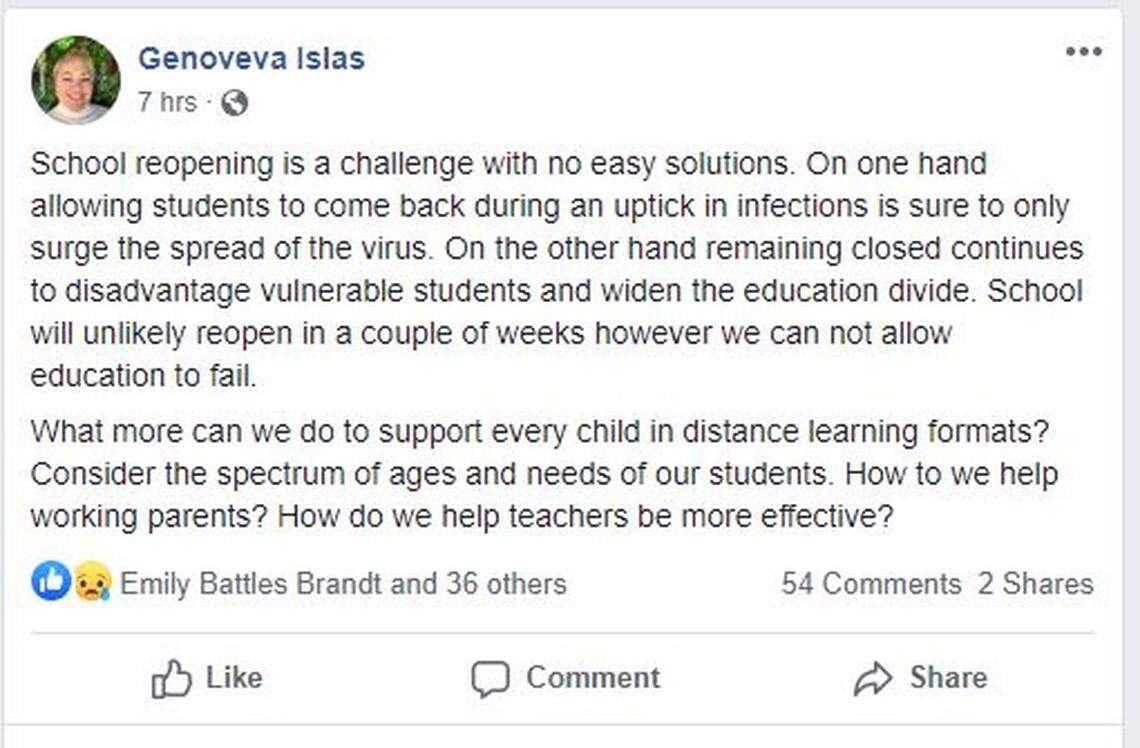
Task: View the 2 Shares of the post
Action: (1035, 584)
